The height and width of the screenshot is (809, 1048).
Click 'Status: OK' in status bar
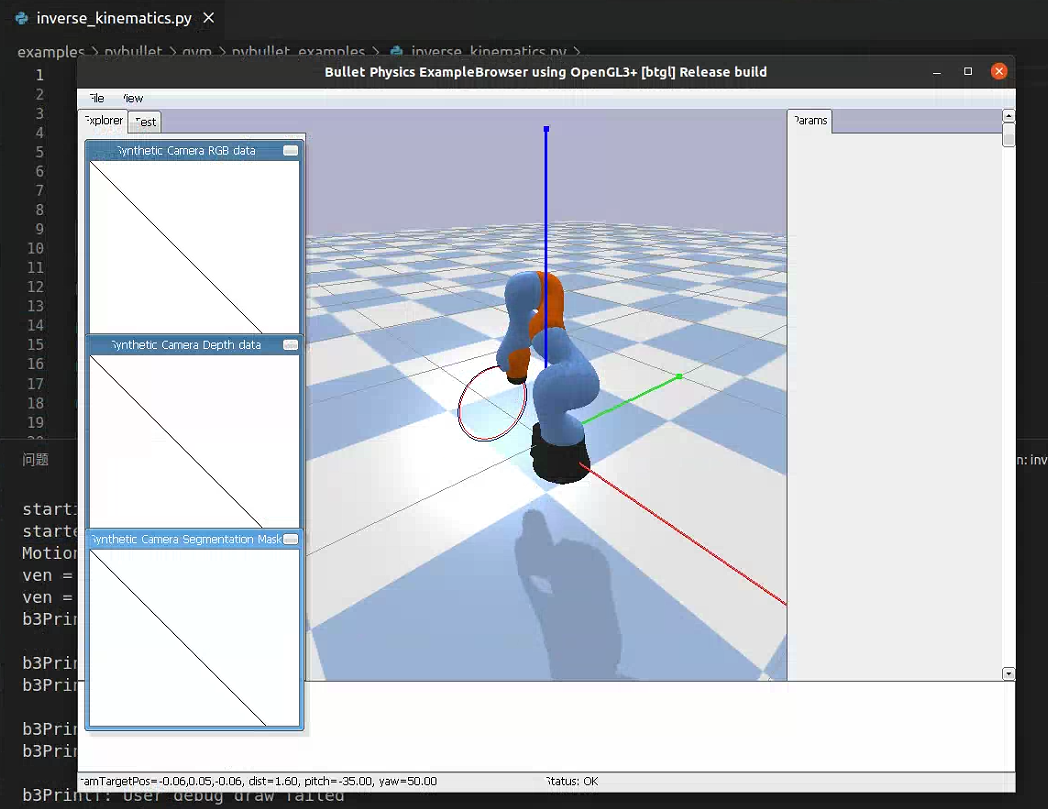point(572,781)
